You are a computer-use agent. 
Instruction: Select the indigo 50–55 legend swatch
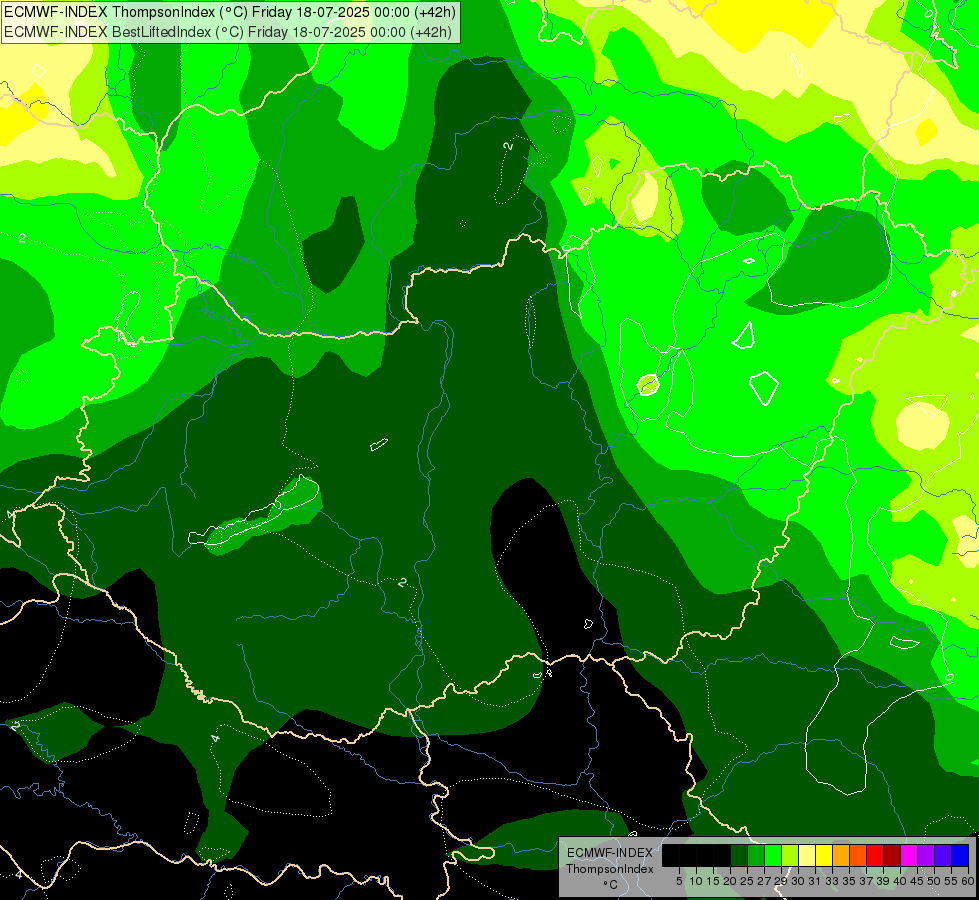click(943, 855)
